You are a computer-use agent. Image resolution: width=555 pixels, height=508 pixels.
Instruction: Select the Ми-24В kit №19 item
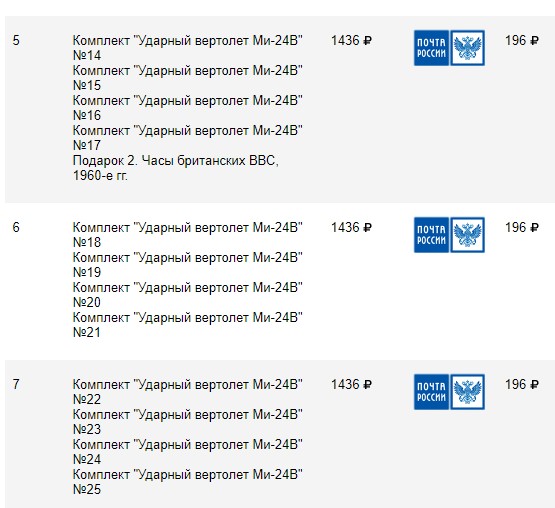[188, 265]
